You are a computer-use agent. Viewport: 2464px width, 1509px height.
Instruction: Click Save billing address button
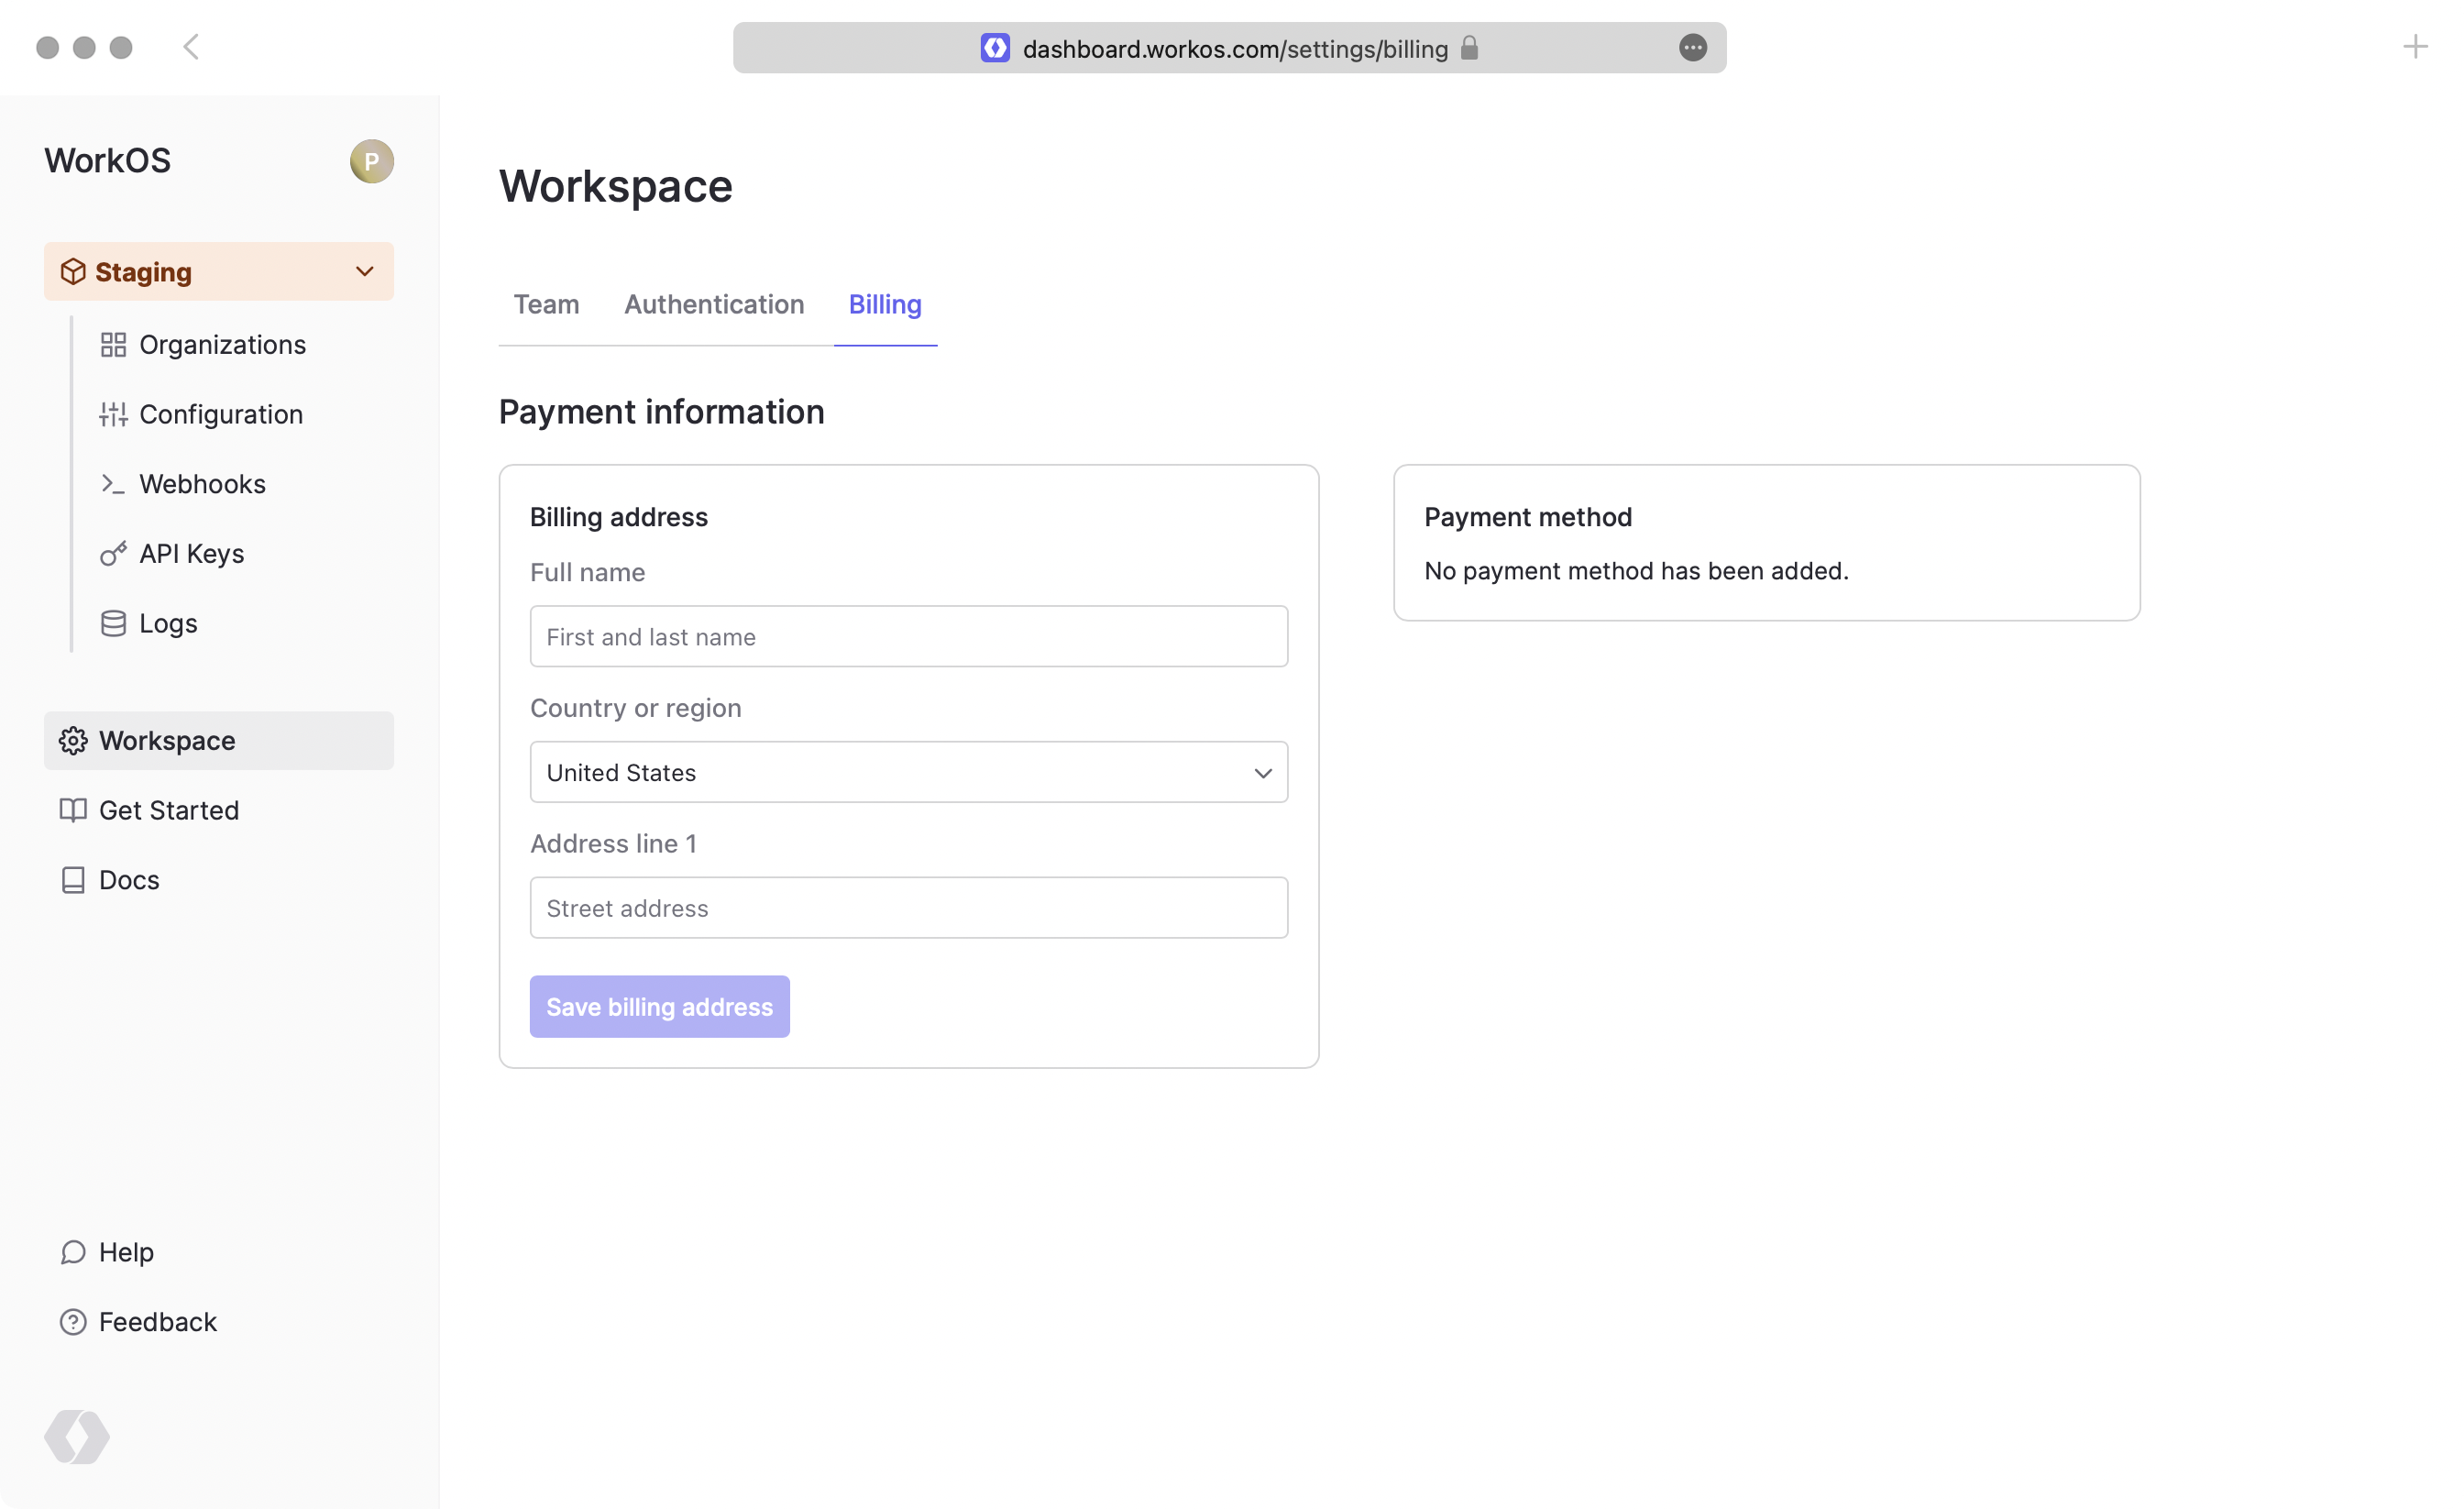point(659,1007)
